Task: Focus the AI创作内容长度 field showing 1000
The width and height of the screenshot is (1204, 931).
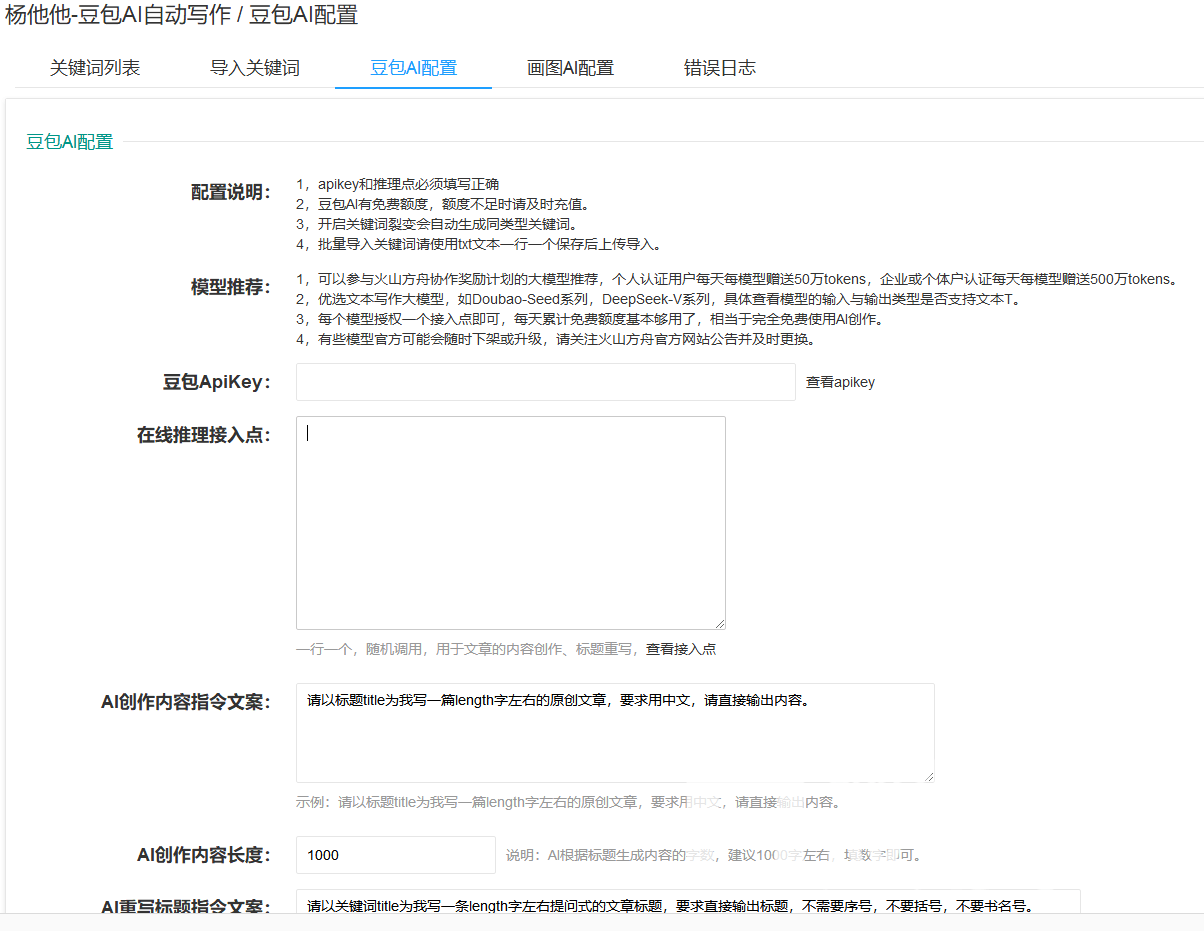Action: point(395,855)
